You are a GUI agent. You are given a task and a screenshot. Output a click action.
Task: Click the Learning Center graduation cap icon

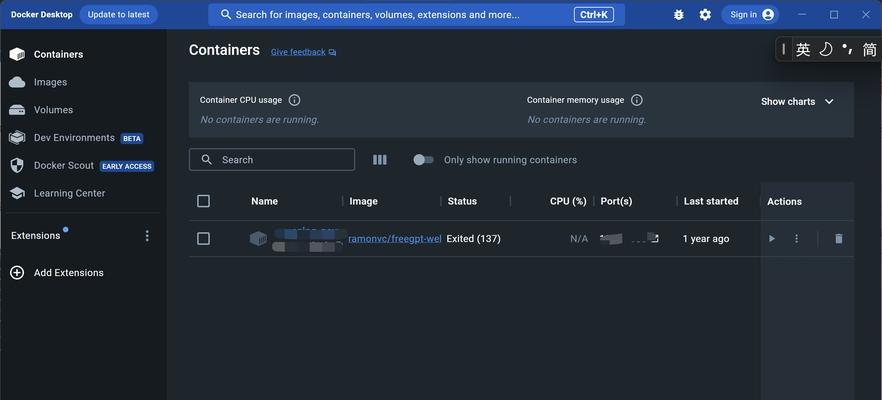[x=17, y=193]
